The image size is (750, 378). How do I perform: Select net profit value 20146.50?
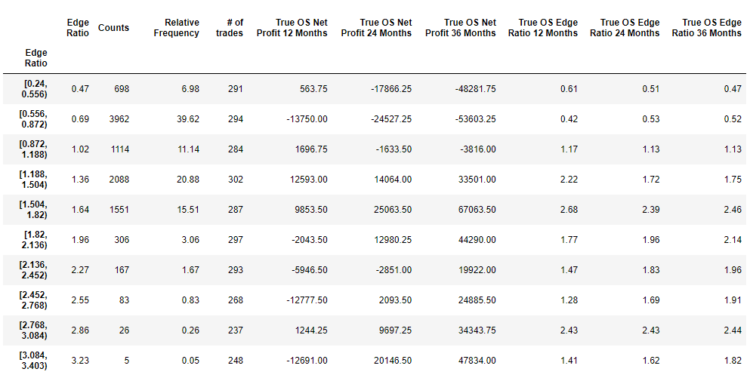394,360
